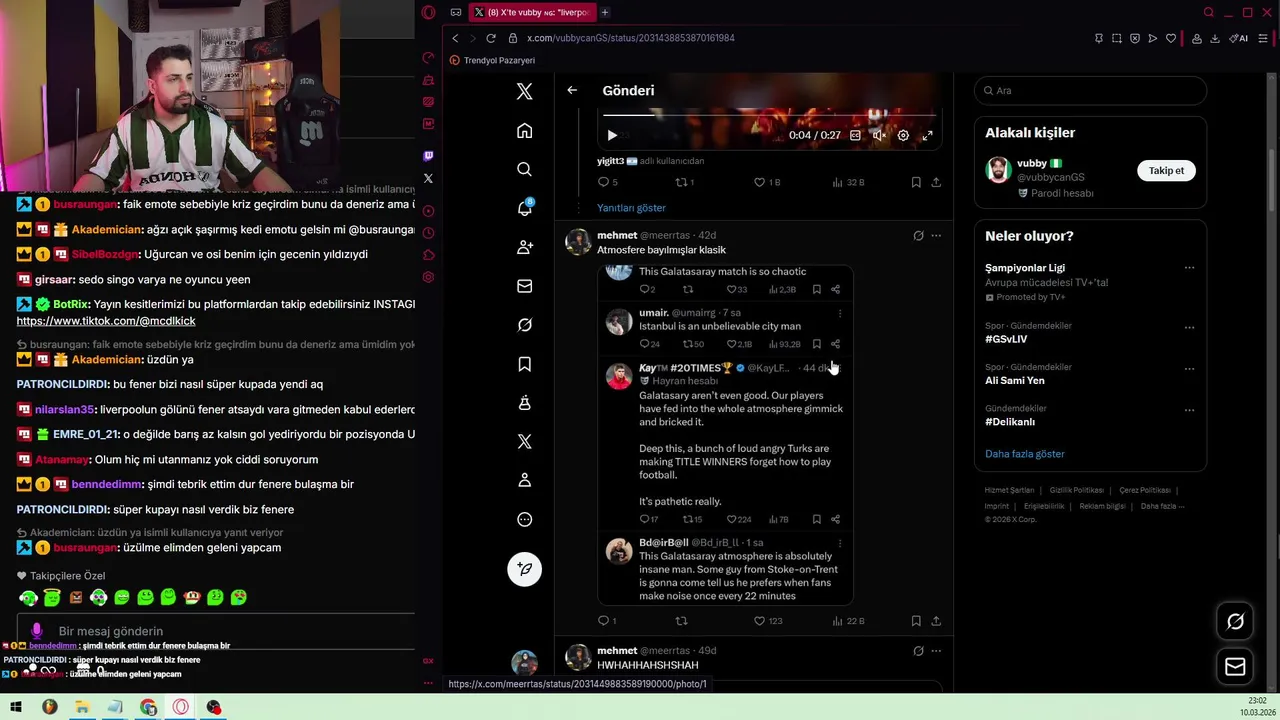Share the top video post
The image size is (1280, 720).
[936, 182]
